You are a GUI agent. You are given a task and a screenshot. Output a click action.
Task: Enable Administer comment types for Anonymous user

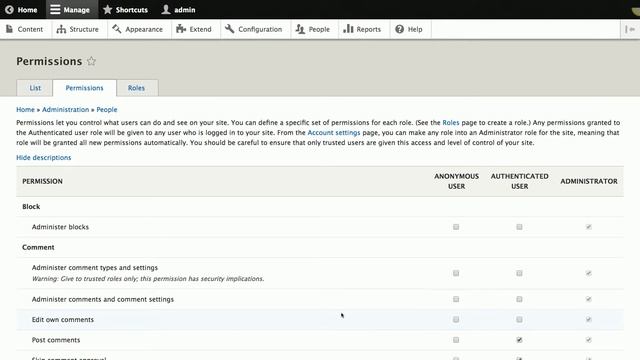click(456, 273)
